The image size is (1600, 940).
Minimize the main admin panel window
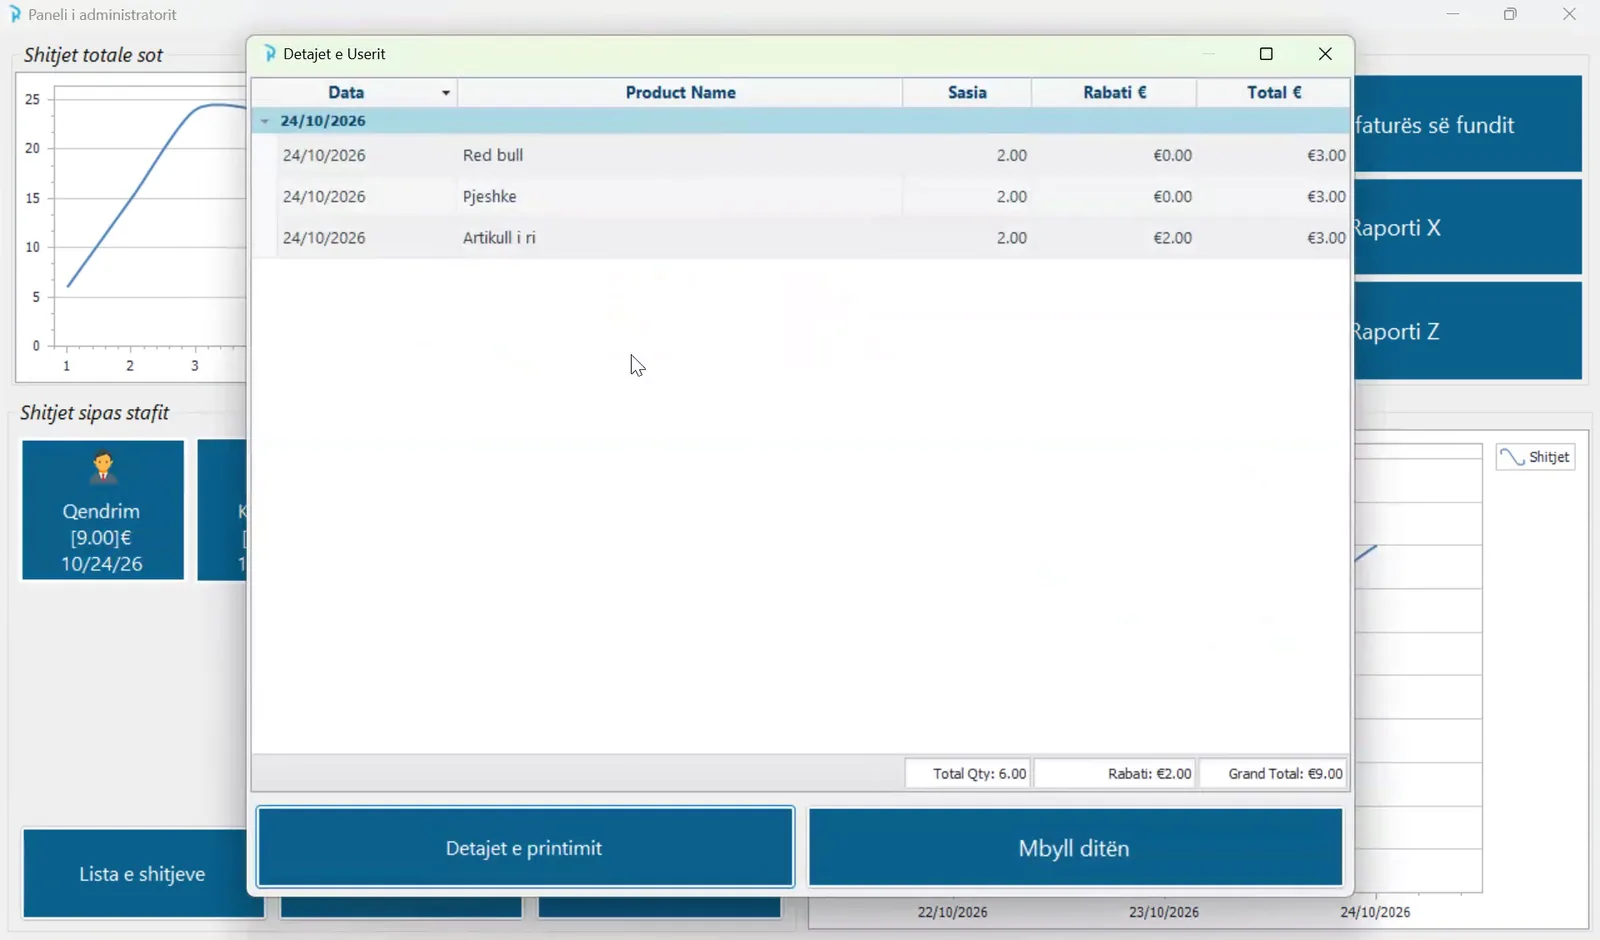click(1453, 14)
